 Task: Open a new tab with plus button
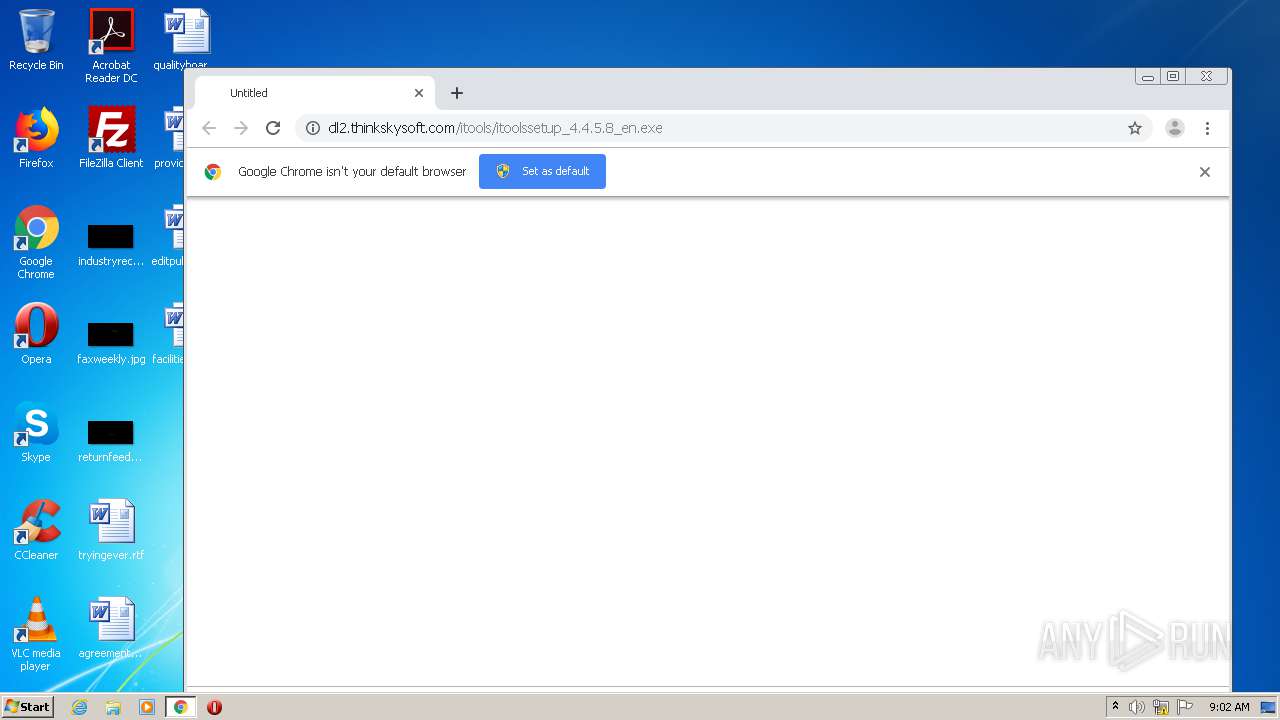(x=457, y=93)
